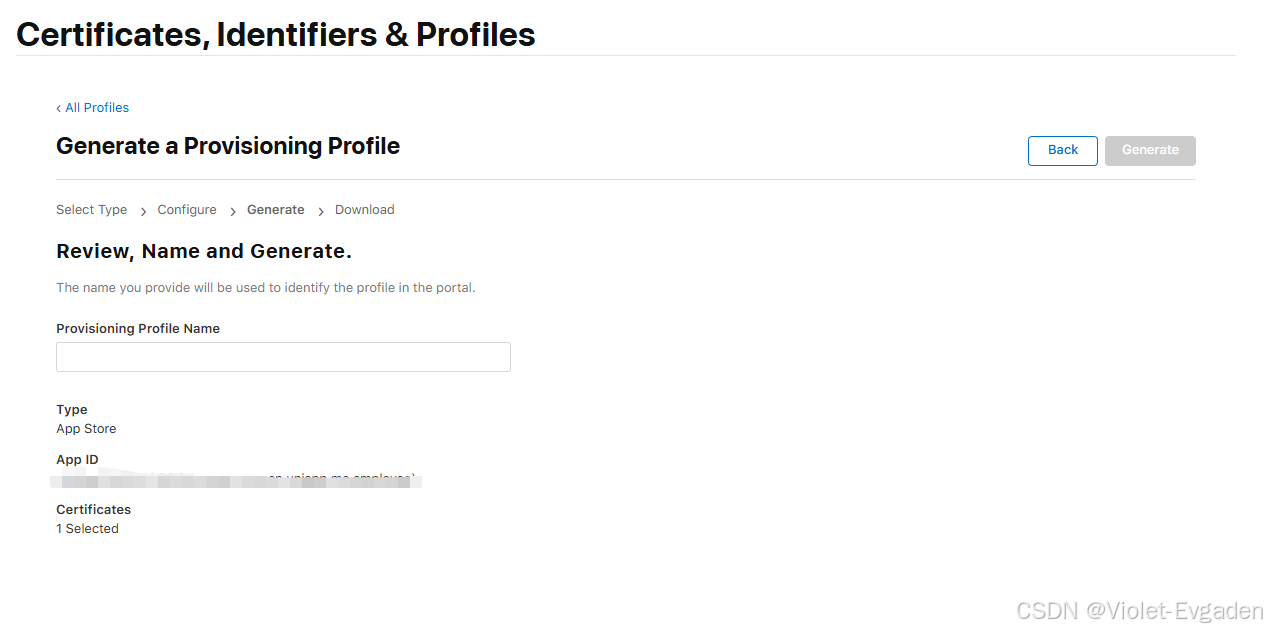Click the grey Generate button
Viewport: 1267px width, 632px height.
click(1150, 150)
